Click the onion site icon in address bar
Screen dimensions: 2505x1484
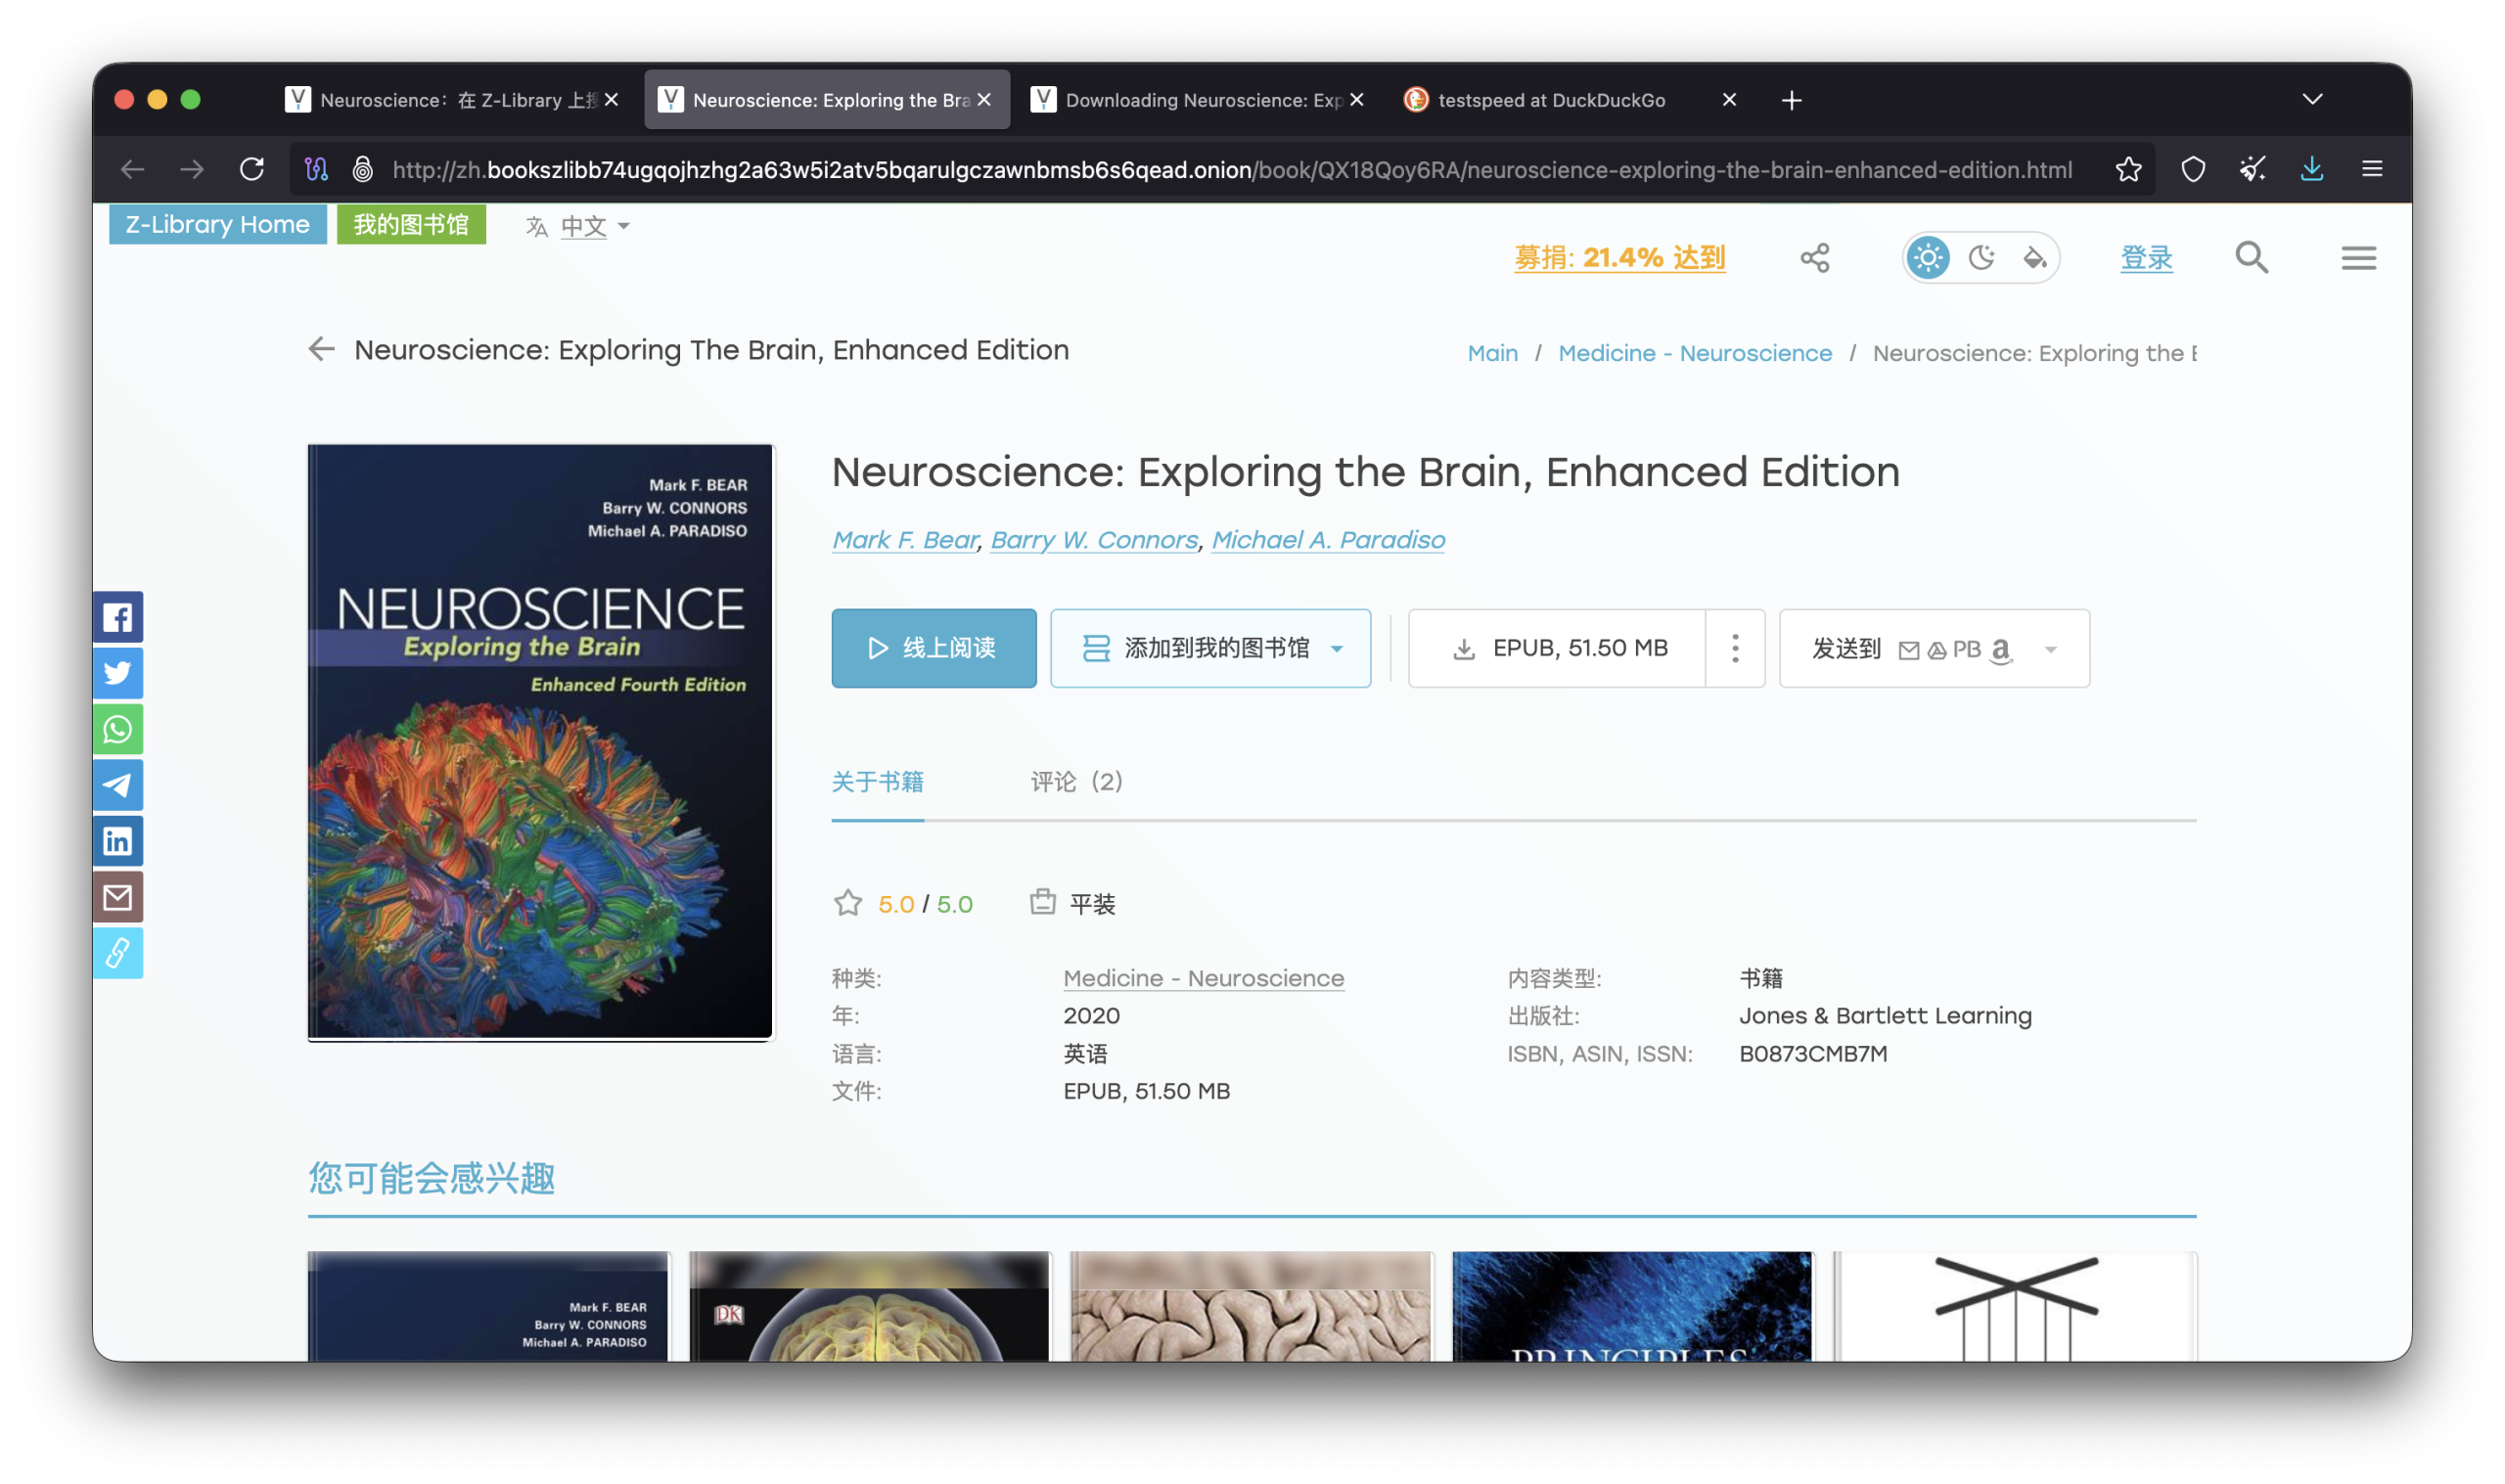(363, 169)
